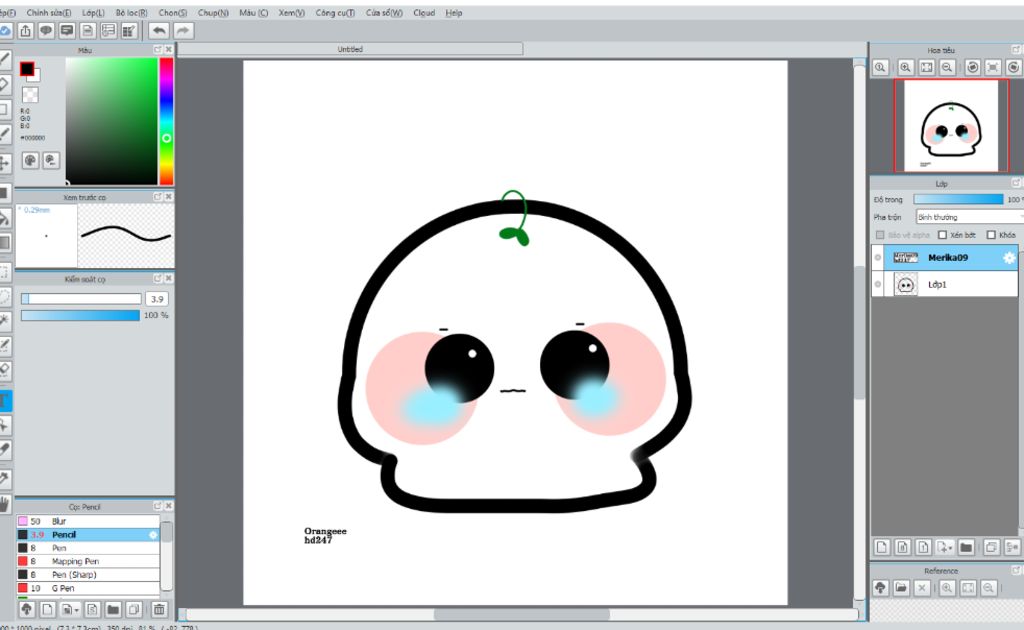This screenshot has height=630, width=1024.
Task: Open the add-layer dropdown in Lớp panel
Action: (944, 547)
